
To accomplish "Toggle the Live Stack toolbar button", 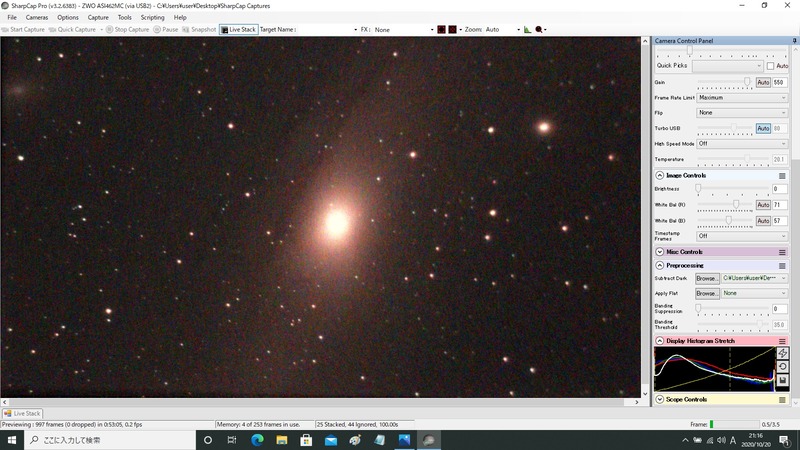I will [238, 30].
